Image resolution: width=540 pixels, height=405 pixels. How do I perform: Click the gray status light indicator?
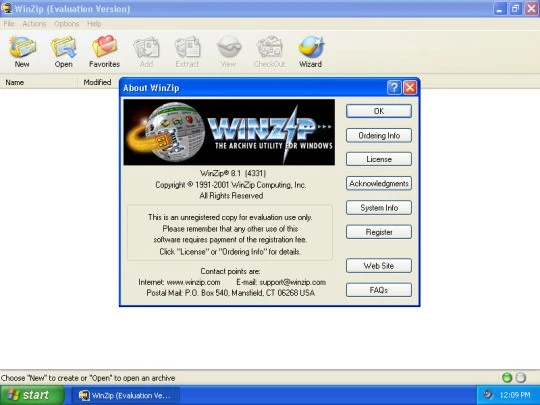click(521, 378)
